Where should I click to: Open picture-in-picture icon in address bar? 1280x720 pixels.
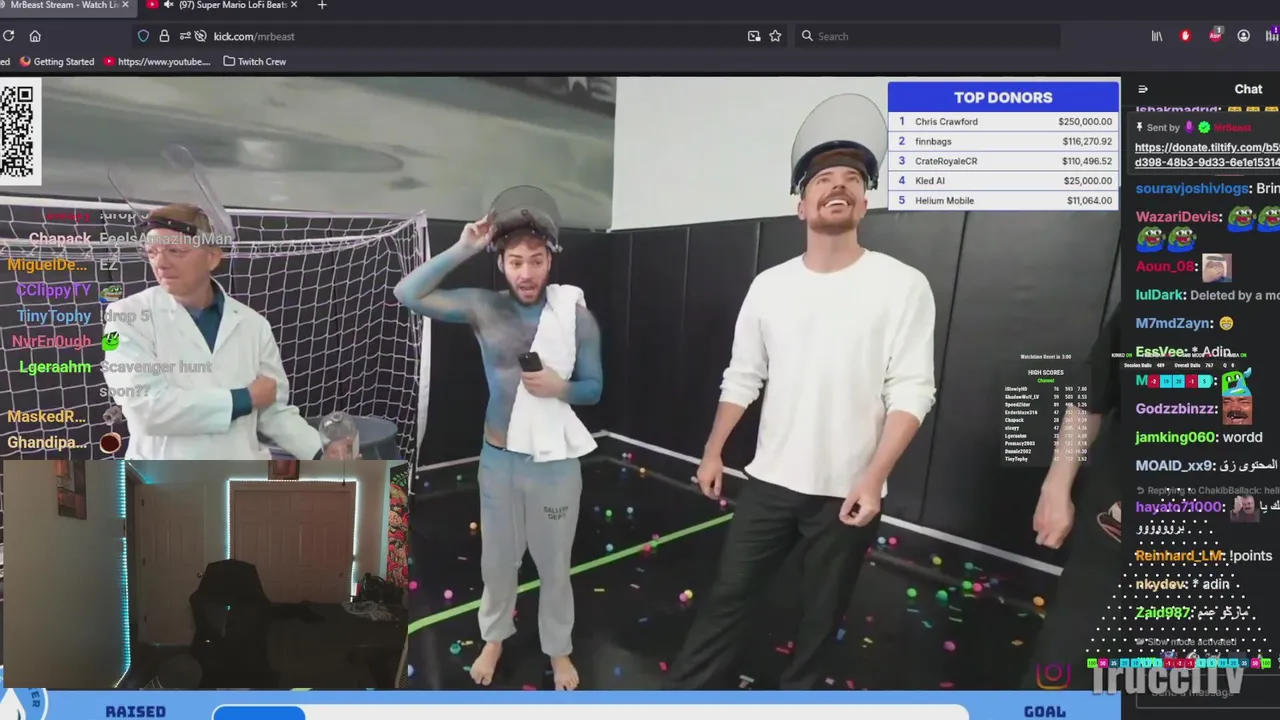pyautogui.click(x=754, y=36)
